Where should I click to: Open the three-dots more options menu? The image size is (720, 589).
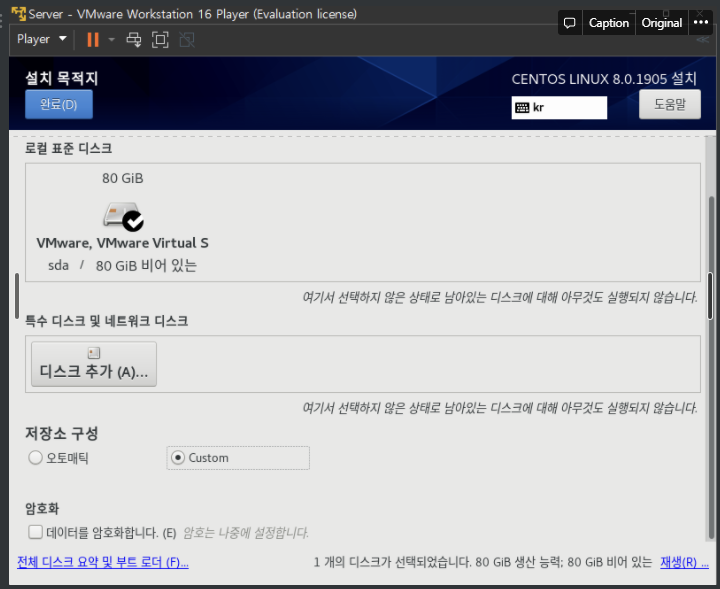(701, 22)
